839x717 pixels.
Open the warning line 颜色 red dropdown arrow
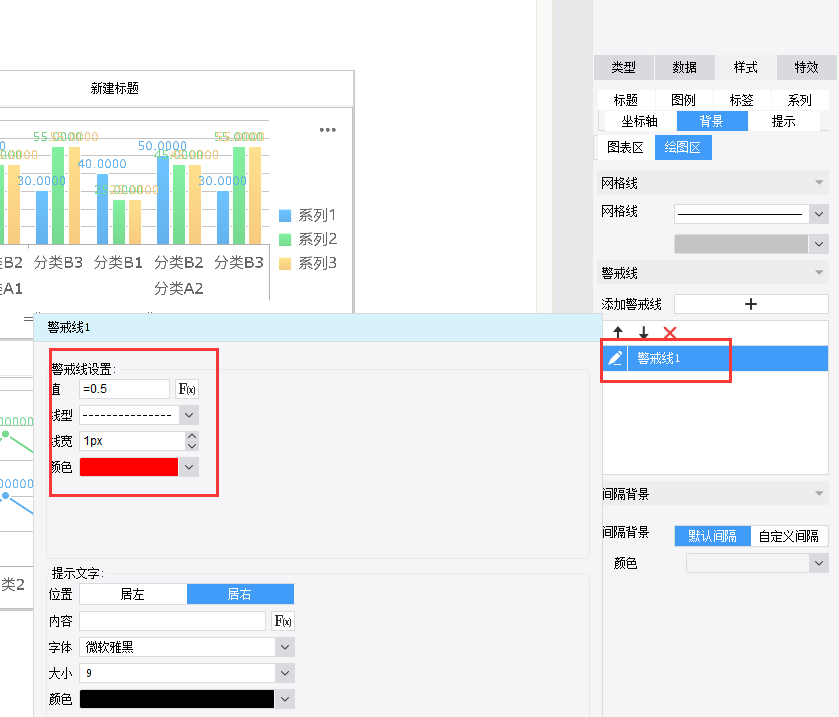tap(189, 467)
